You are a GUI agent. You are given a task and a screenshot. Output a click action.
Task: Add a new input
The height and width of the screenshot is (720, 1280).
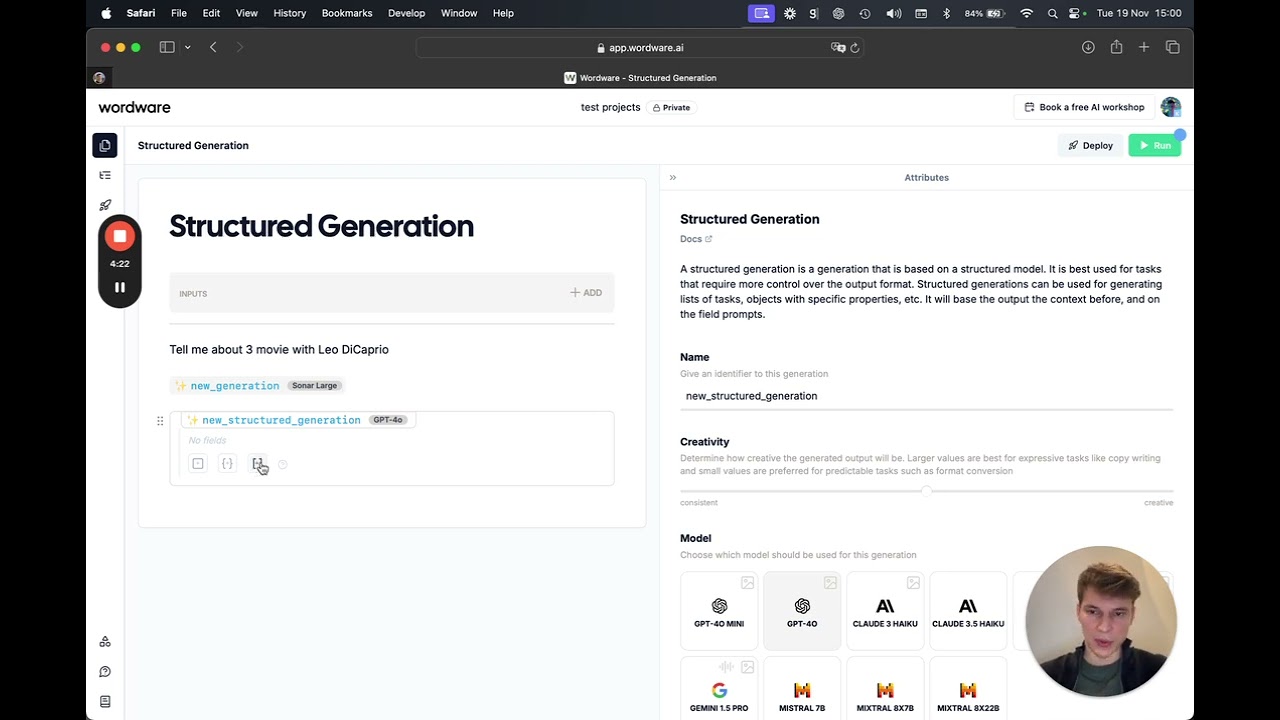[x=586, y=293]
